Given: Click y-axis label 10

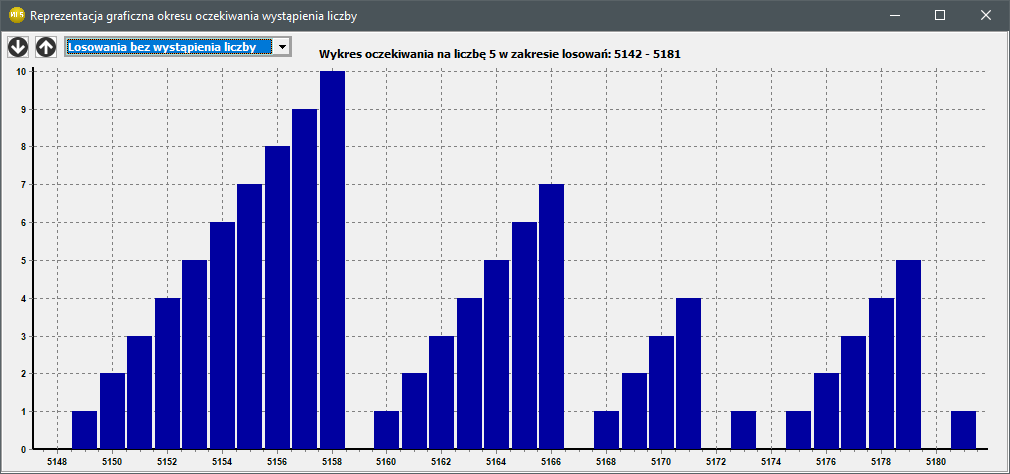Looking at the screenshot, I should [x=22, y=71].
